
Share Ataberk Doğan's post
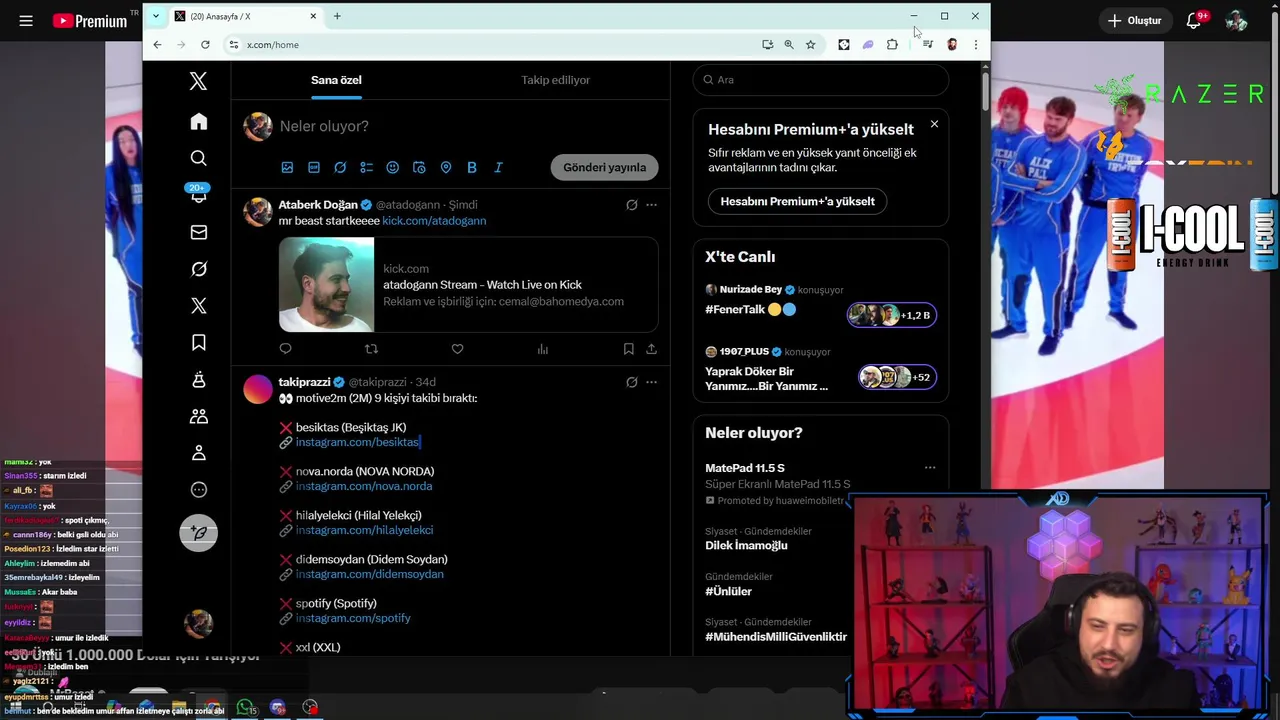(x=651, y=349)
